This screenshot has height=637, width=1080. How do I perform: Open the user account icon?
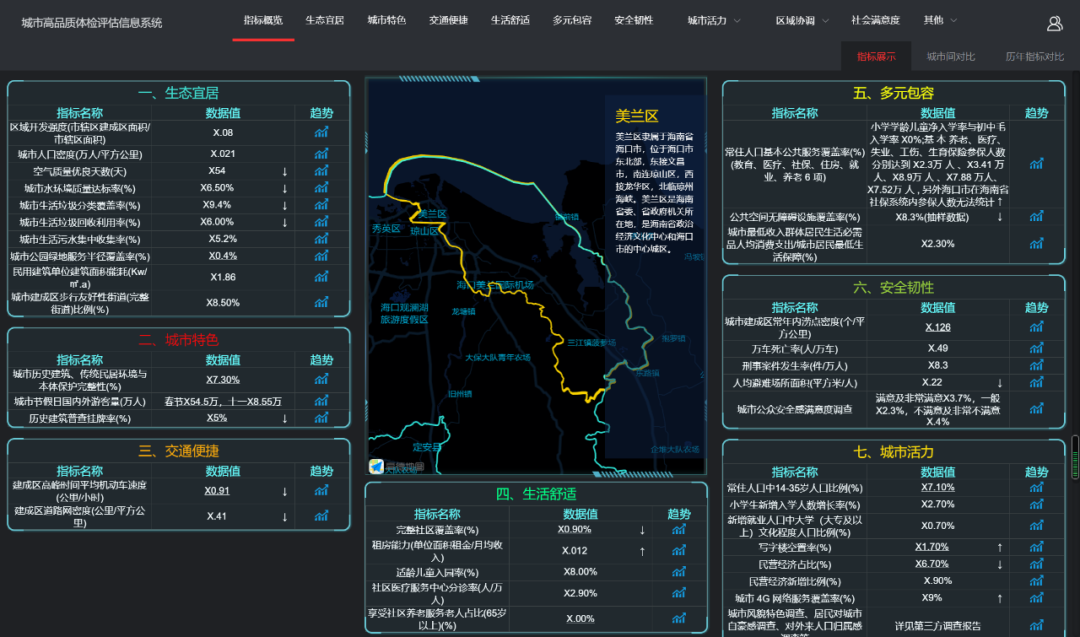[x=1054, y=24]
